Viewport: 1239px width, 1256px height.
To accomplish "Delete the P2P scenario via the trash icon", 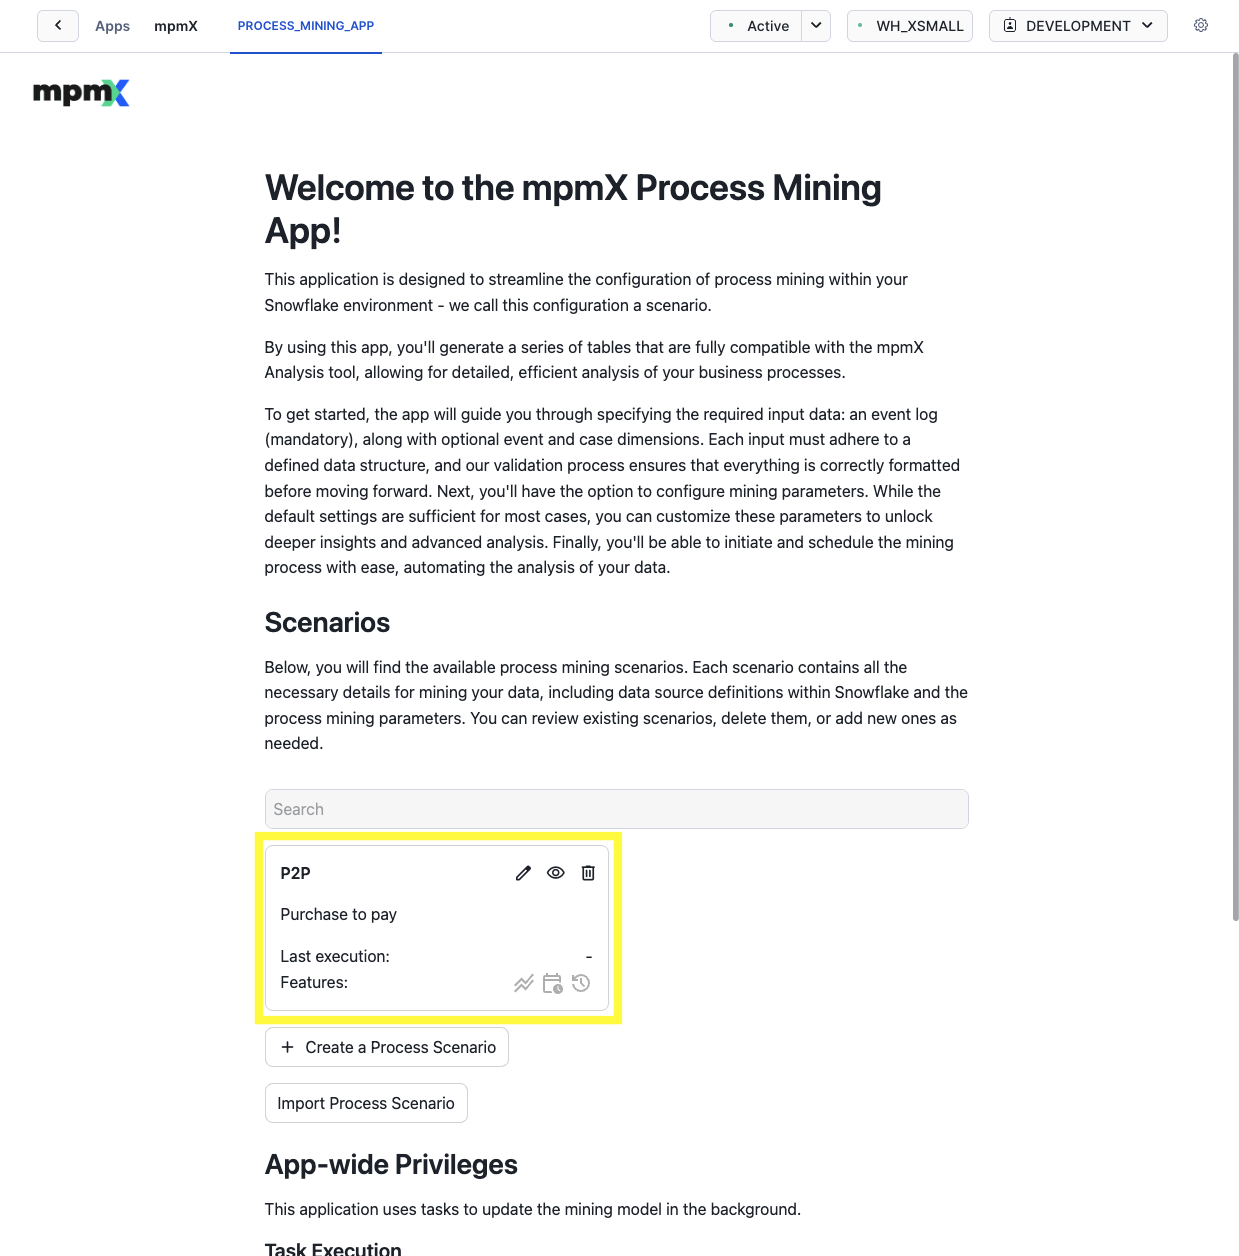I will [x=588, y=873].
